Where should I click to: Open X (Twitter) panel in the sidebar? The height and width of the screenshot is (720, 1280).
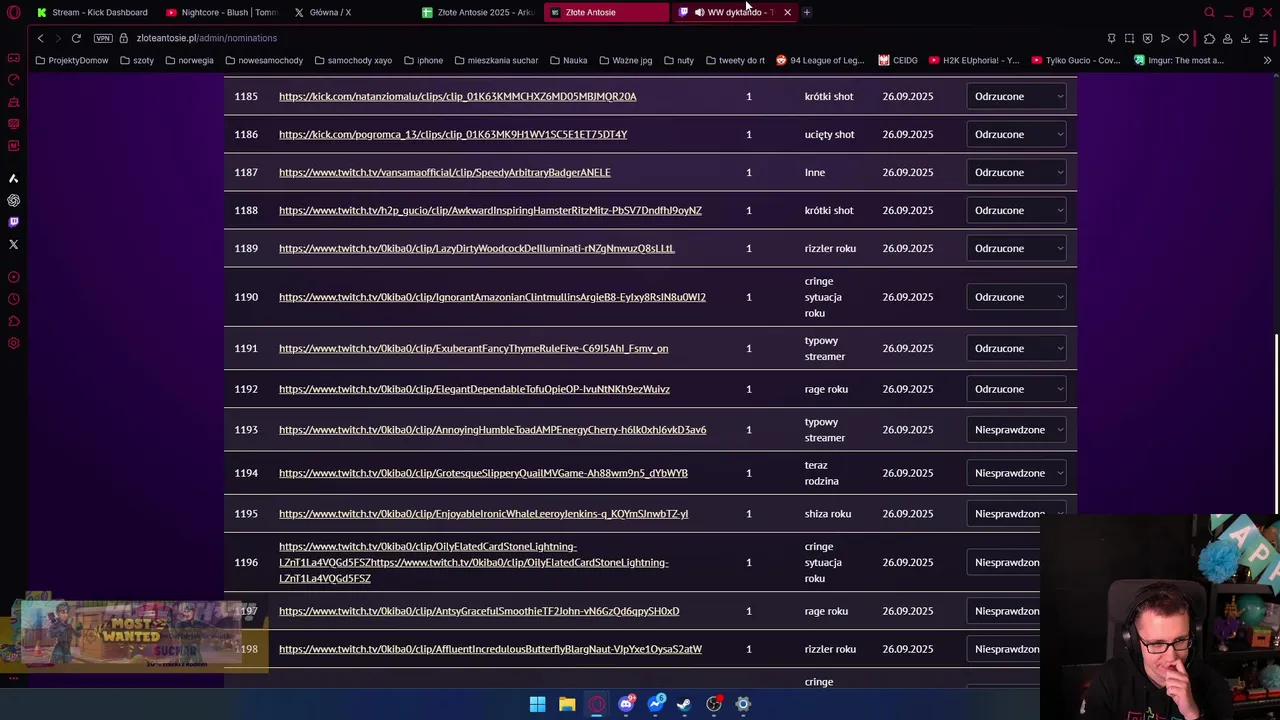point(13,244)
